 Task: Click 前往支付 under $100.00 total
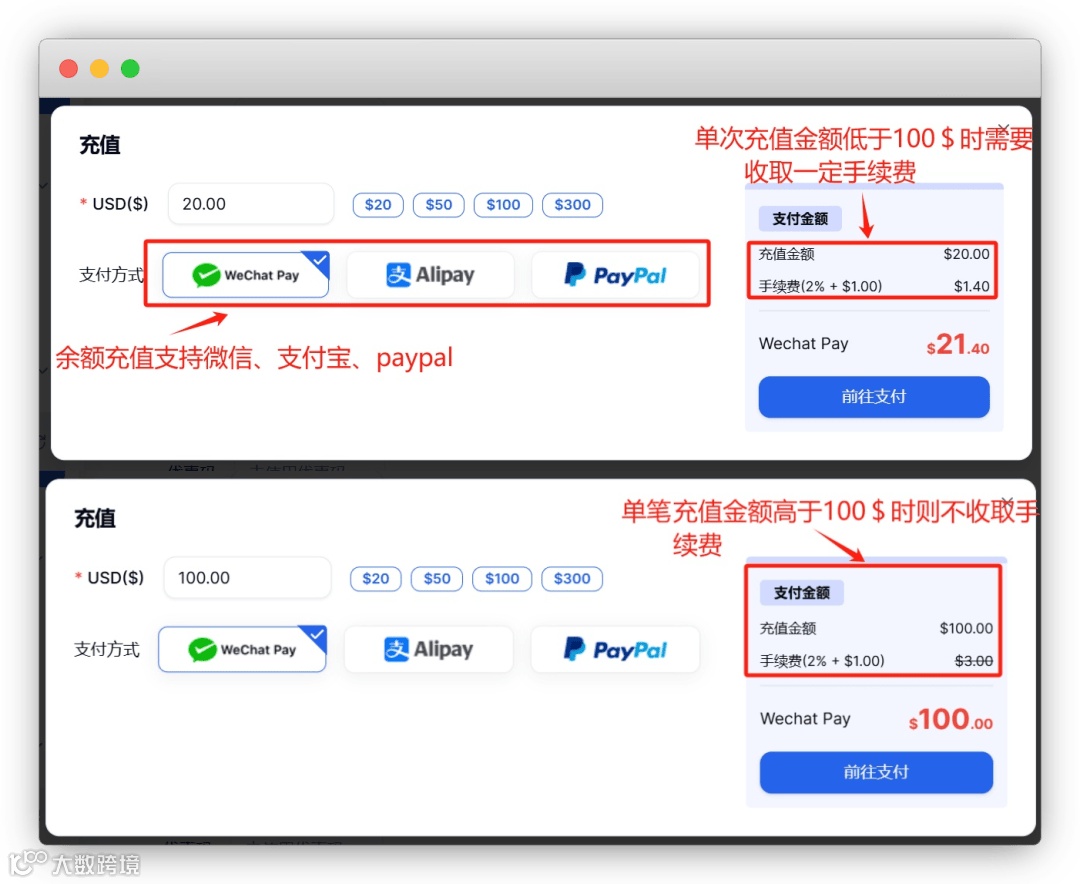(x=876, y=772)
